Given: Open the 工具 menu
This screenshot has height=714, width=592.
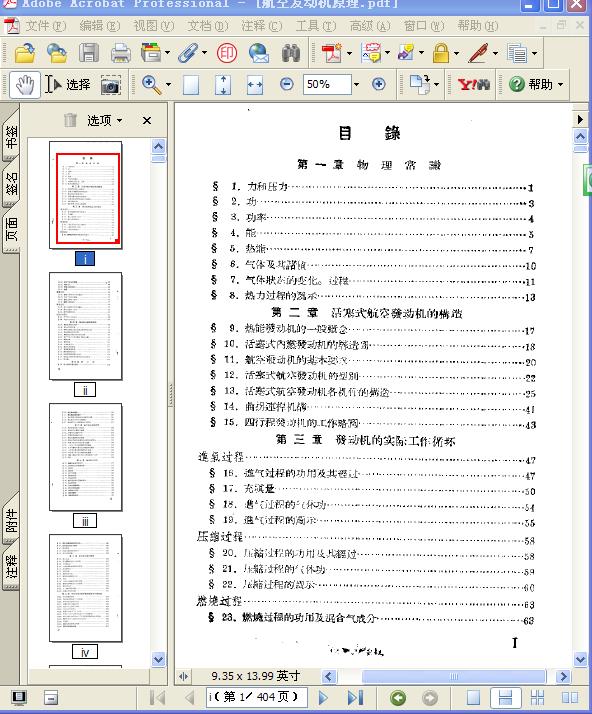Looking at the screenshot, I should tap(316, 26).
